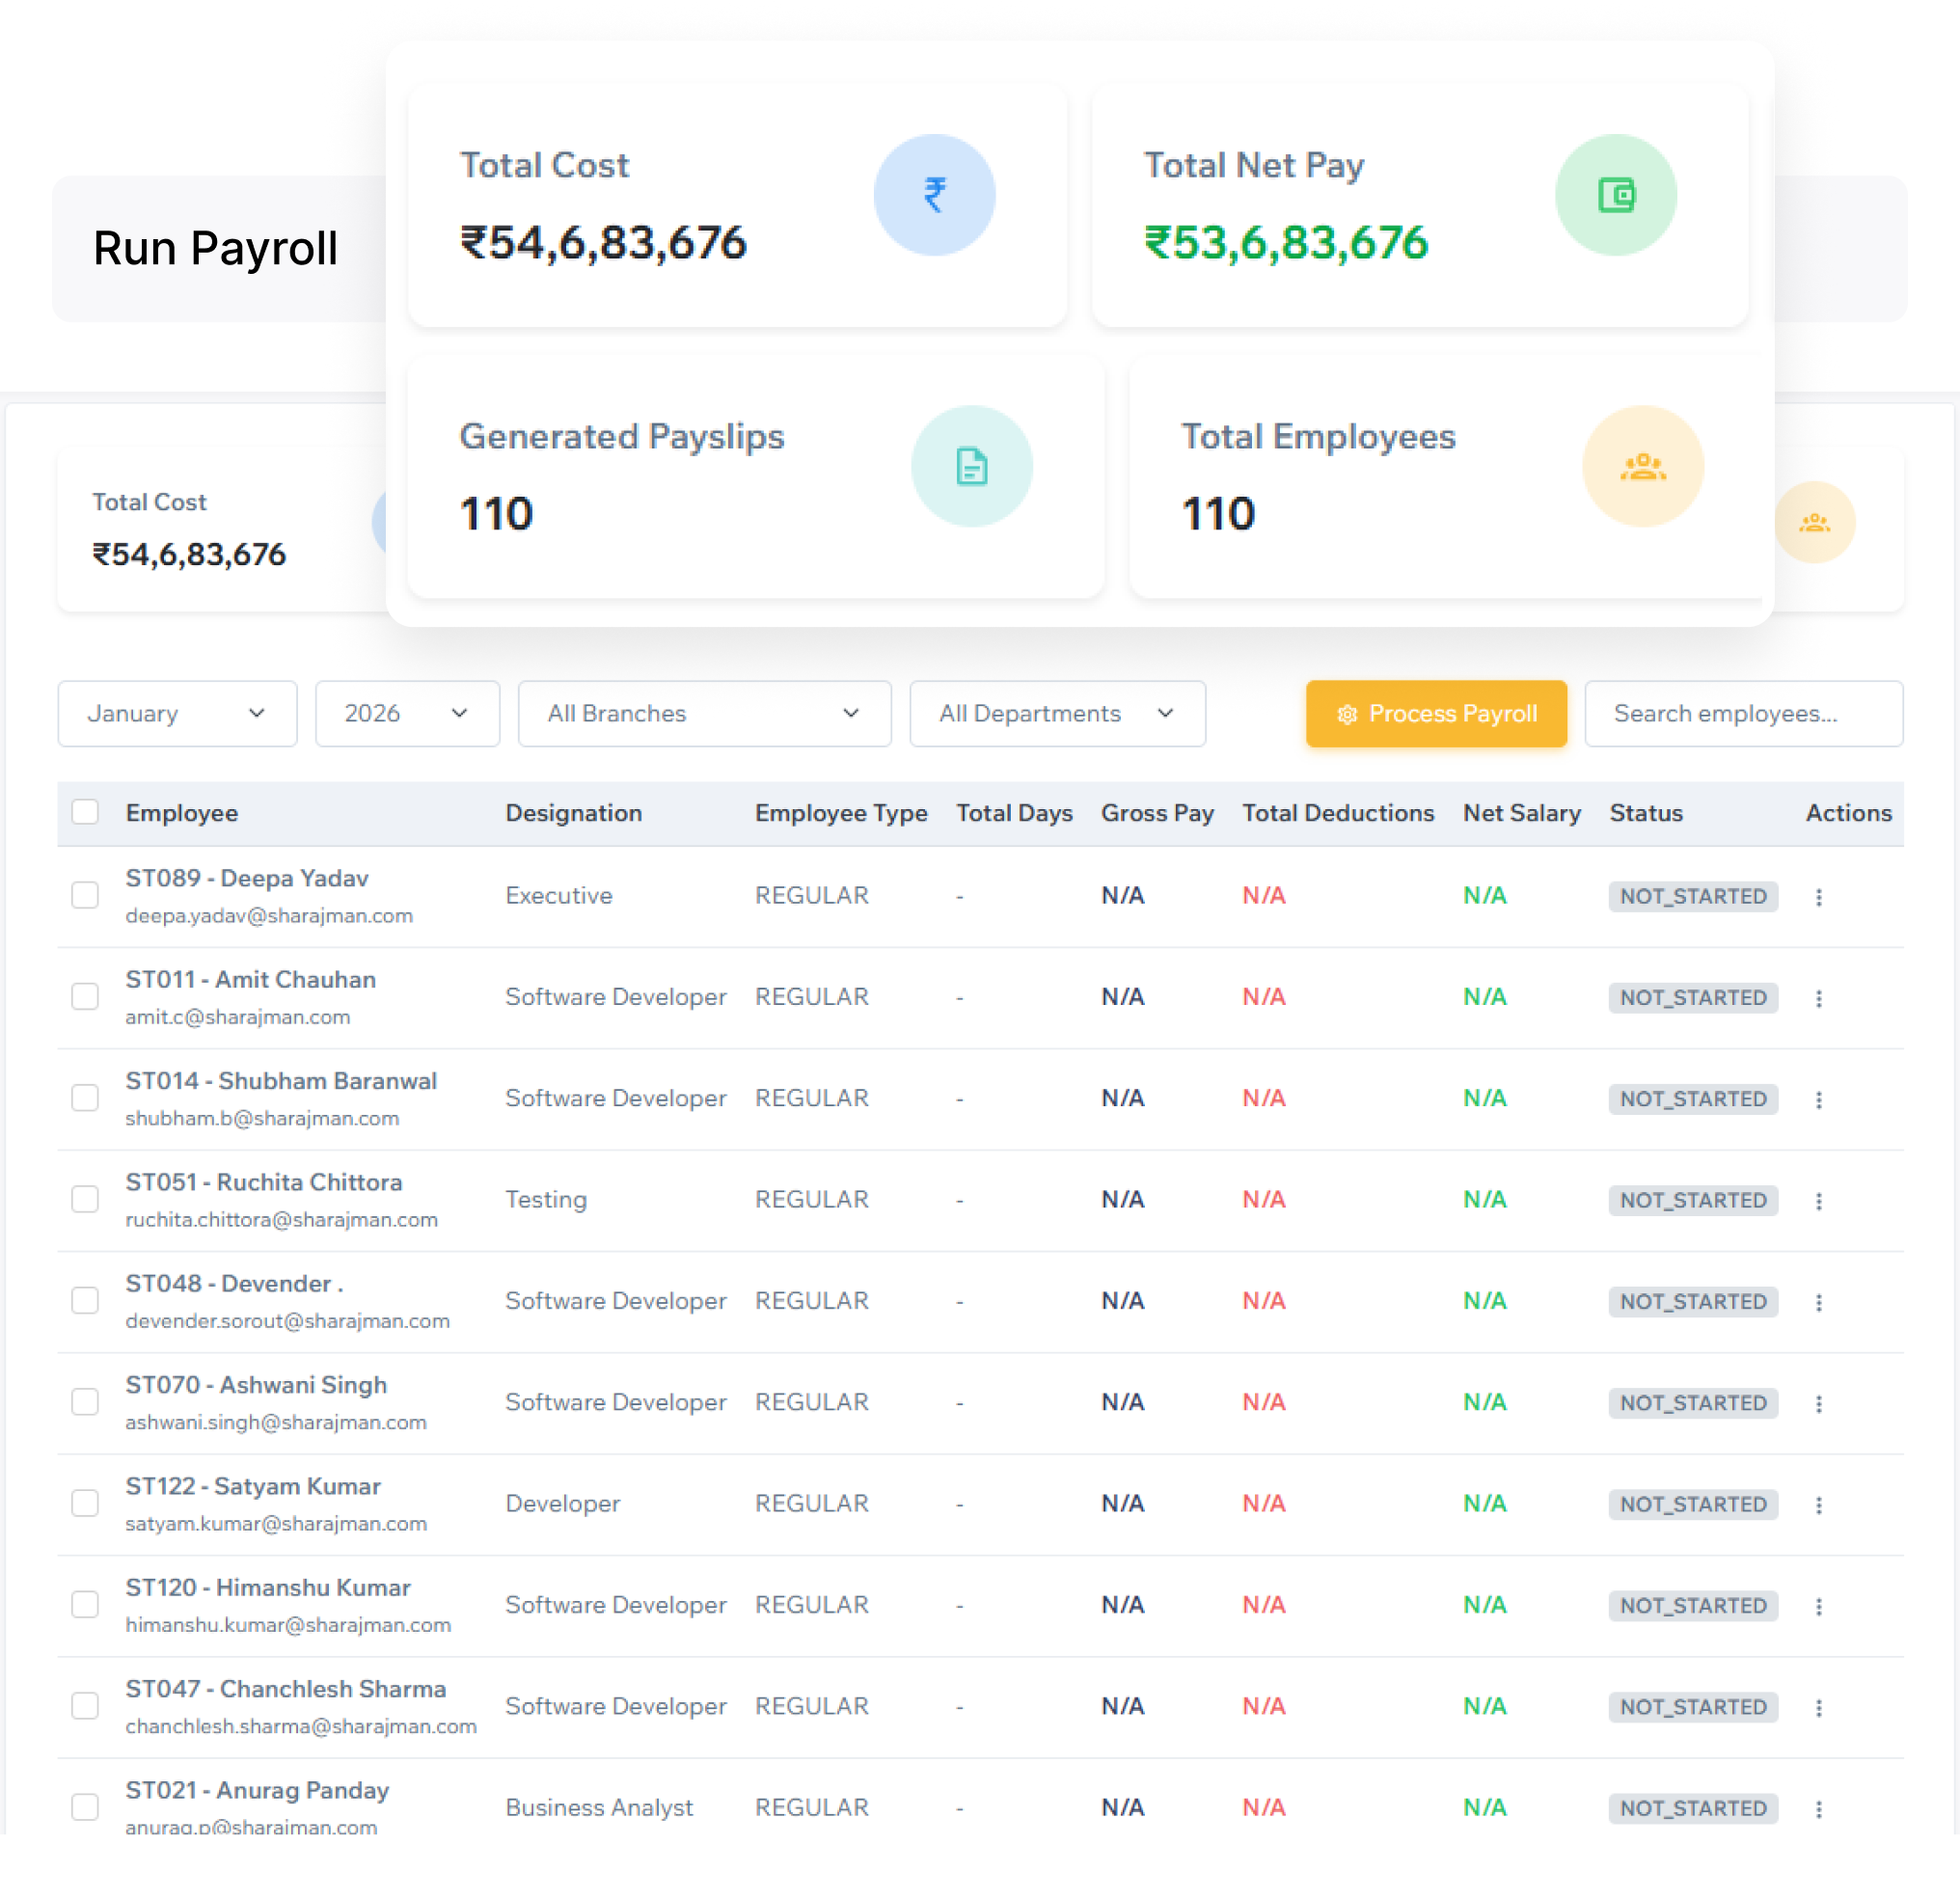This screenshot has width=1960, height=1899.
Task: Click the wallet icon on Total Net Pay card
Action: pos(1616,194)
